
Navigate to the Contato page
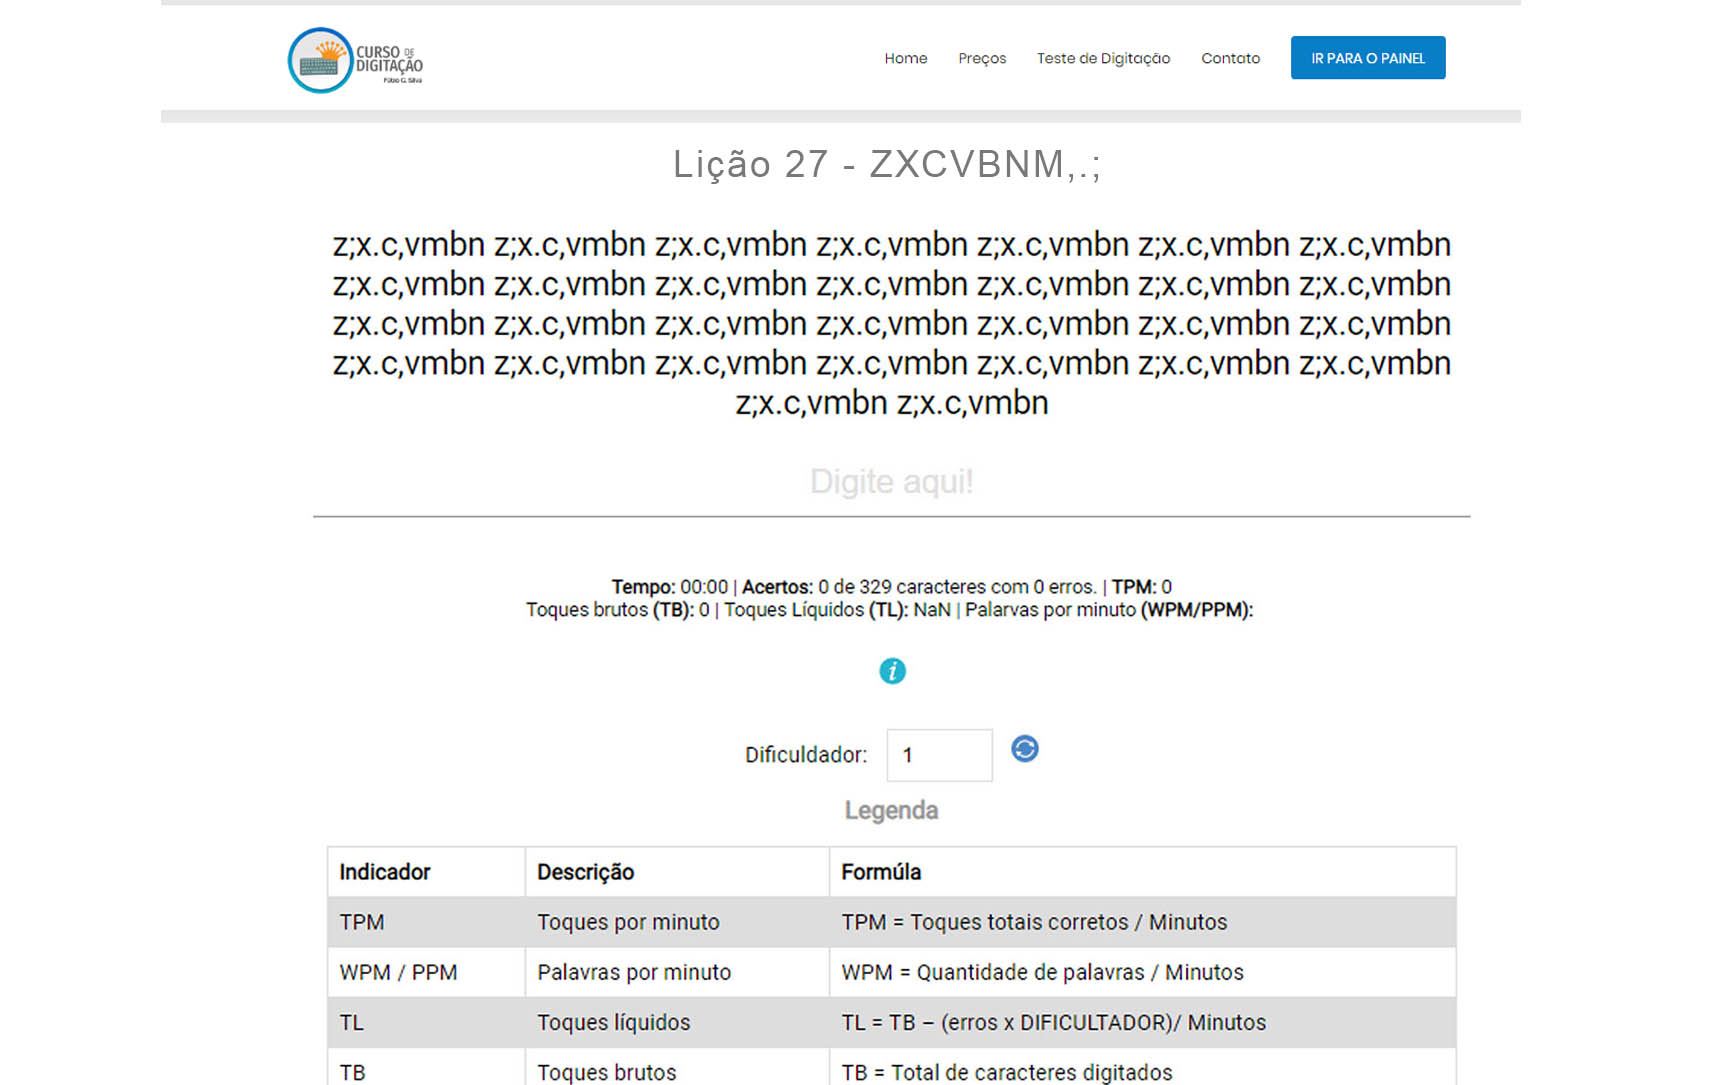(1230, 58)
